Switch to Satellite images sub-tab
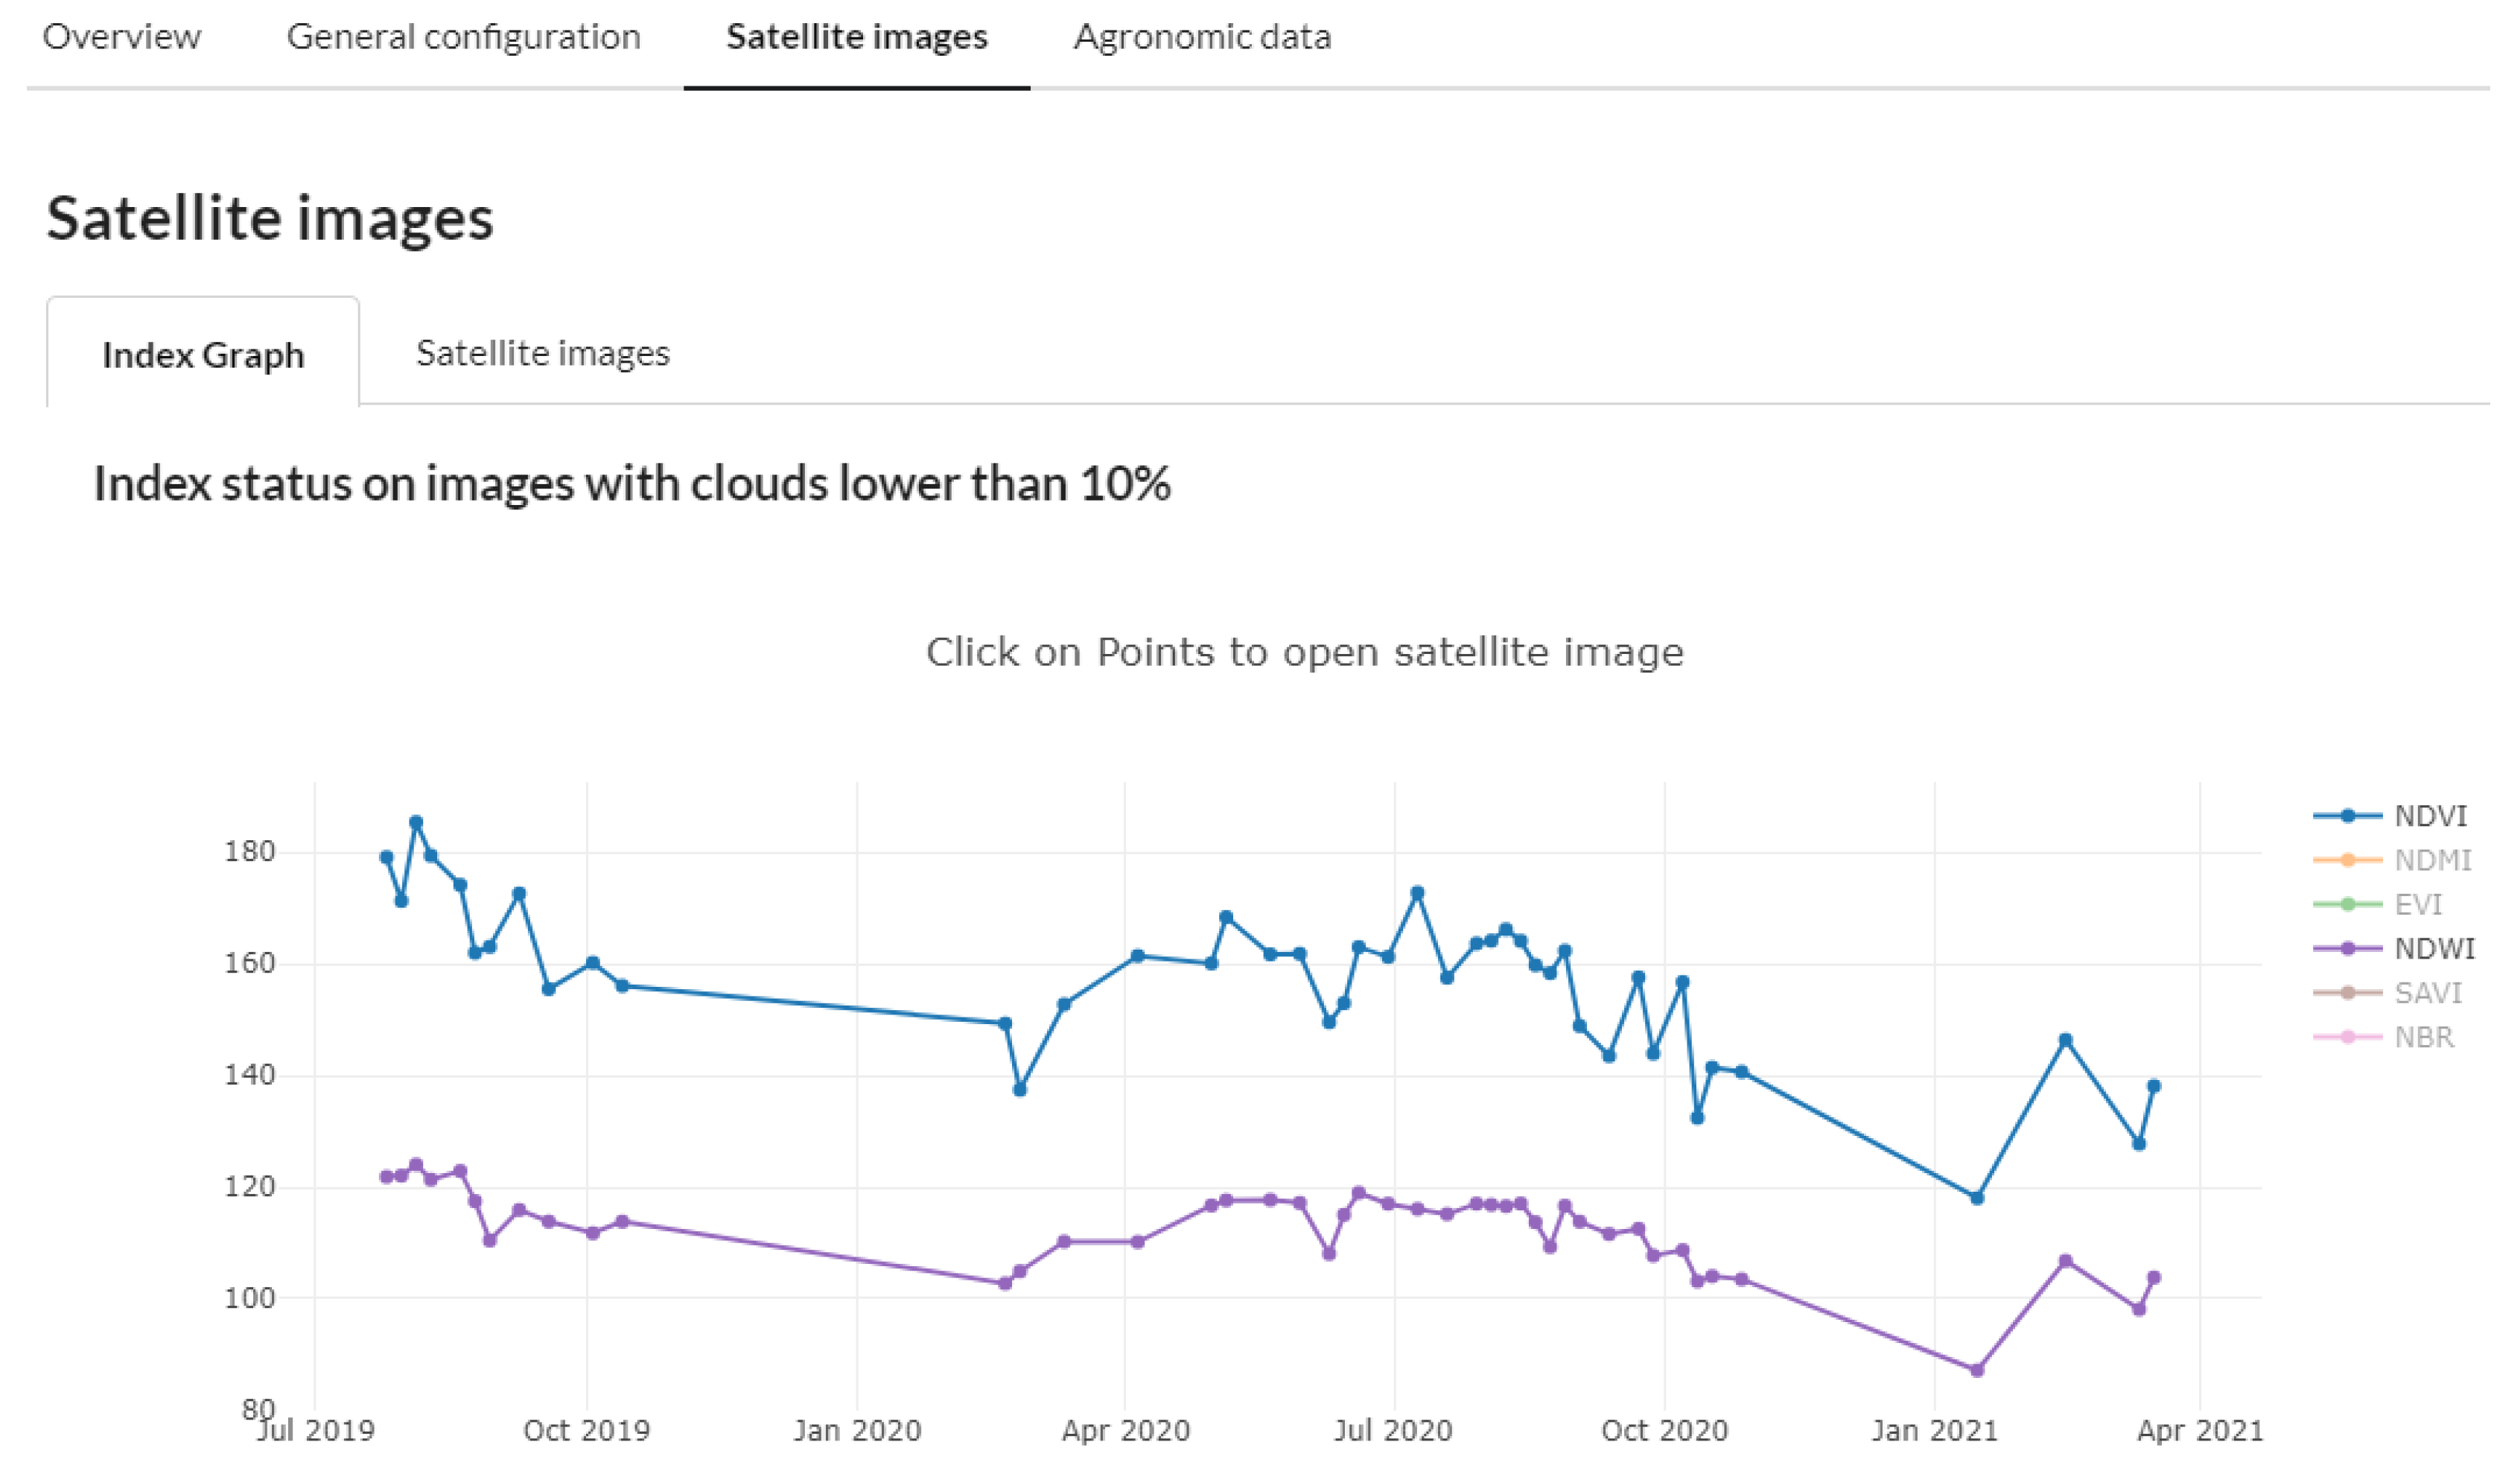Viewport: 2520px width, 1477px height. [542, 353]
